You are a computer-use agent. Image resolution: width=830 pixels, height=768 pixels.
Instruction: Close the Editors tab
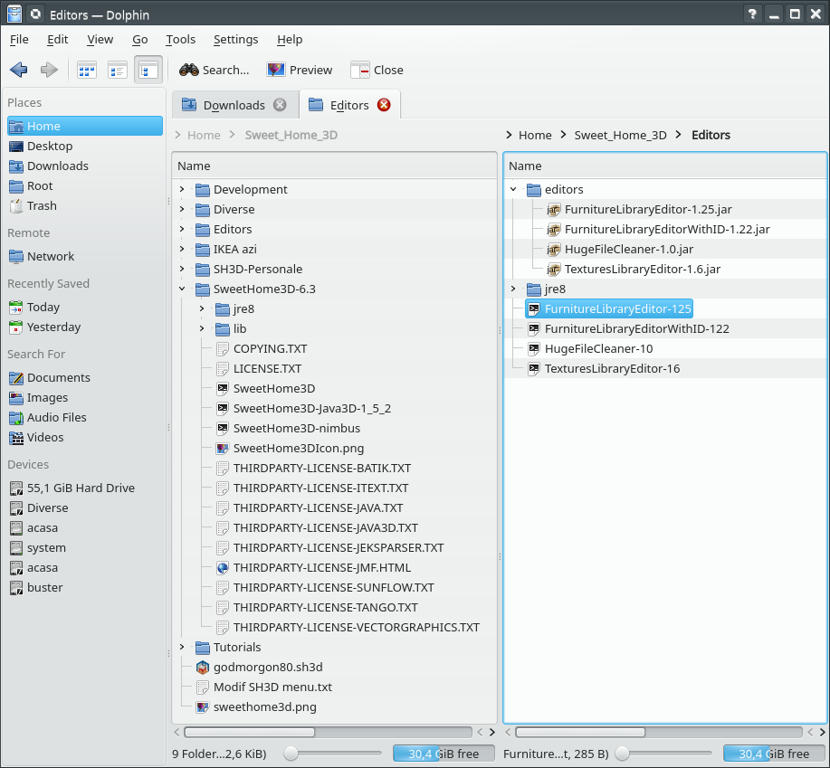pos(384,105)
